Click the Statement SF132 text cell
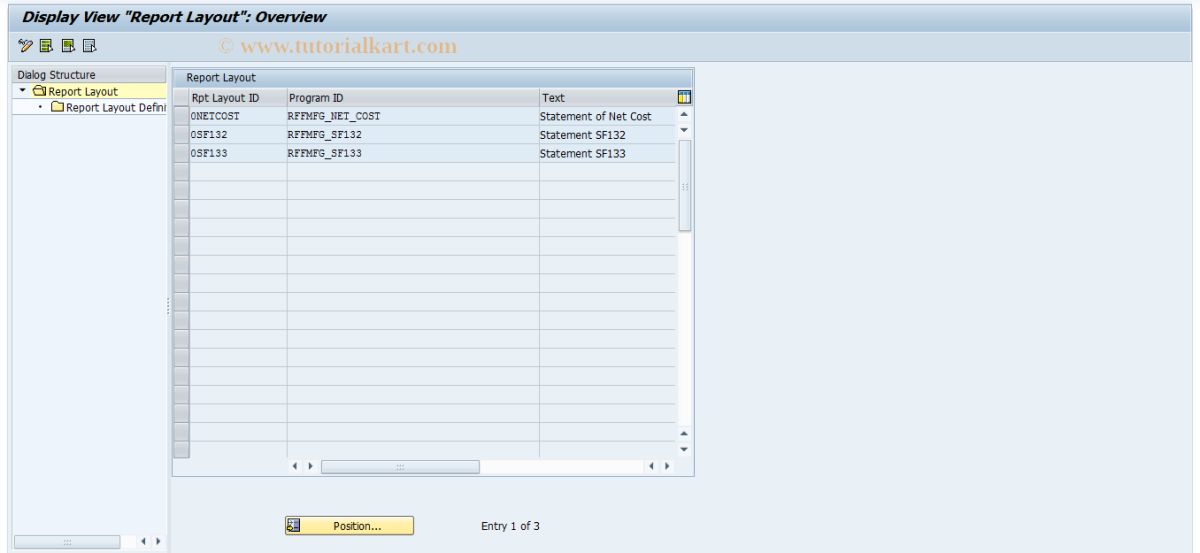The height and width of the screenshot is (553, 1200). [607, 135]
